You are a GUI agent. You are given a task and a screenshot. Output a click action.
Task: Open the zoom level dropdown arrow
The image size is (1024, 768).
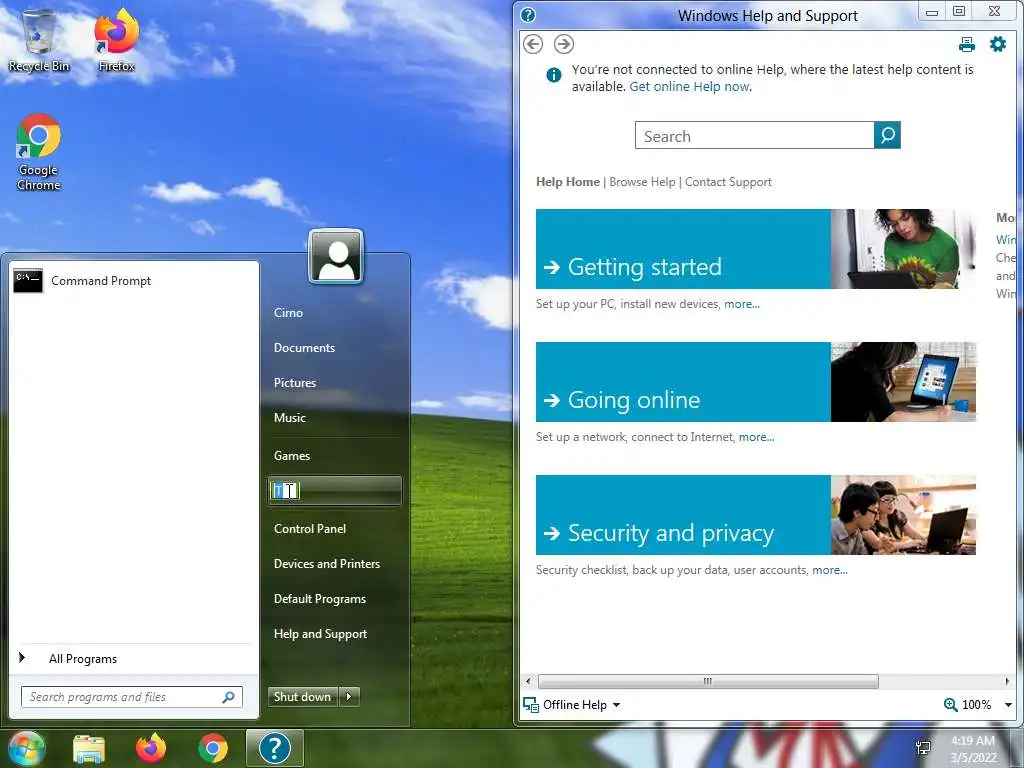1008,705
